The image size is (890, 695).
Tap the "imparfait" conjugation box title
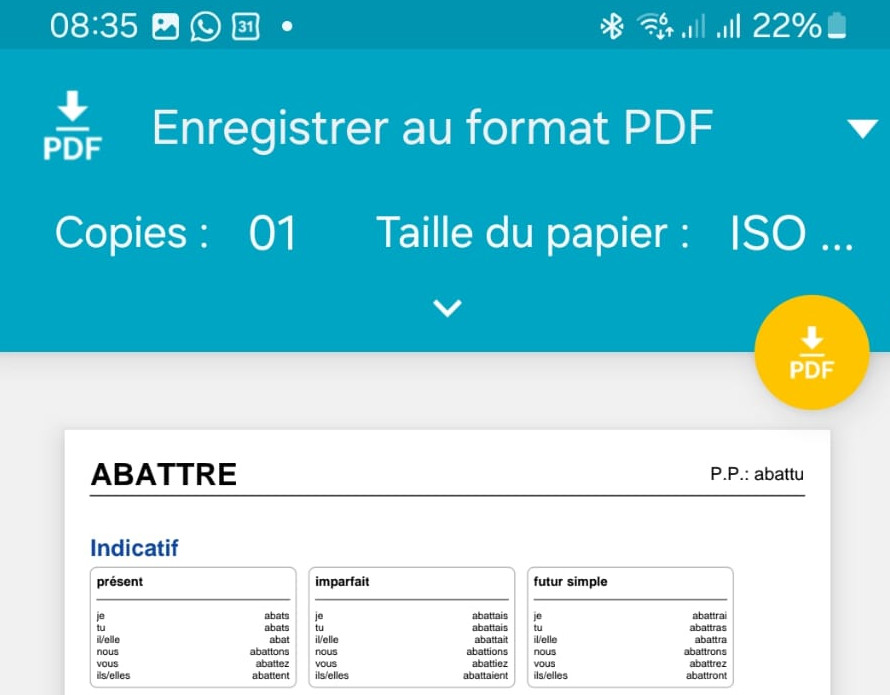(x=342, y=582)
